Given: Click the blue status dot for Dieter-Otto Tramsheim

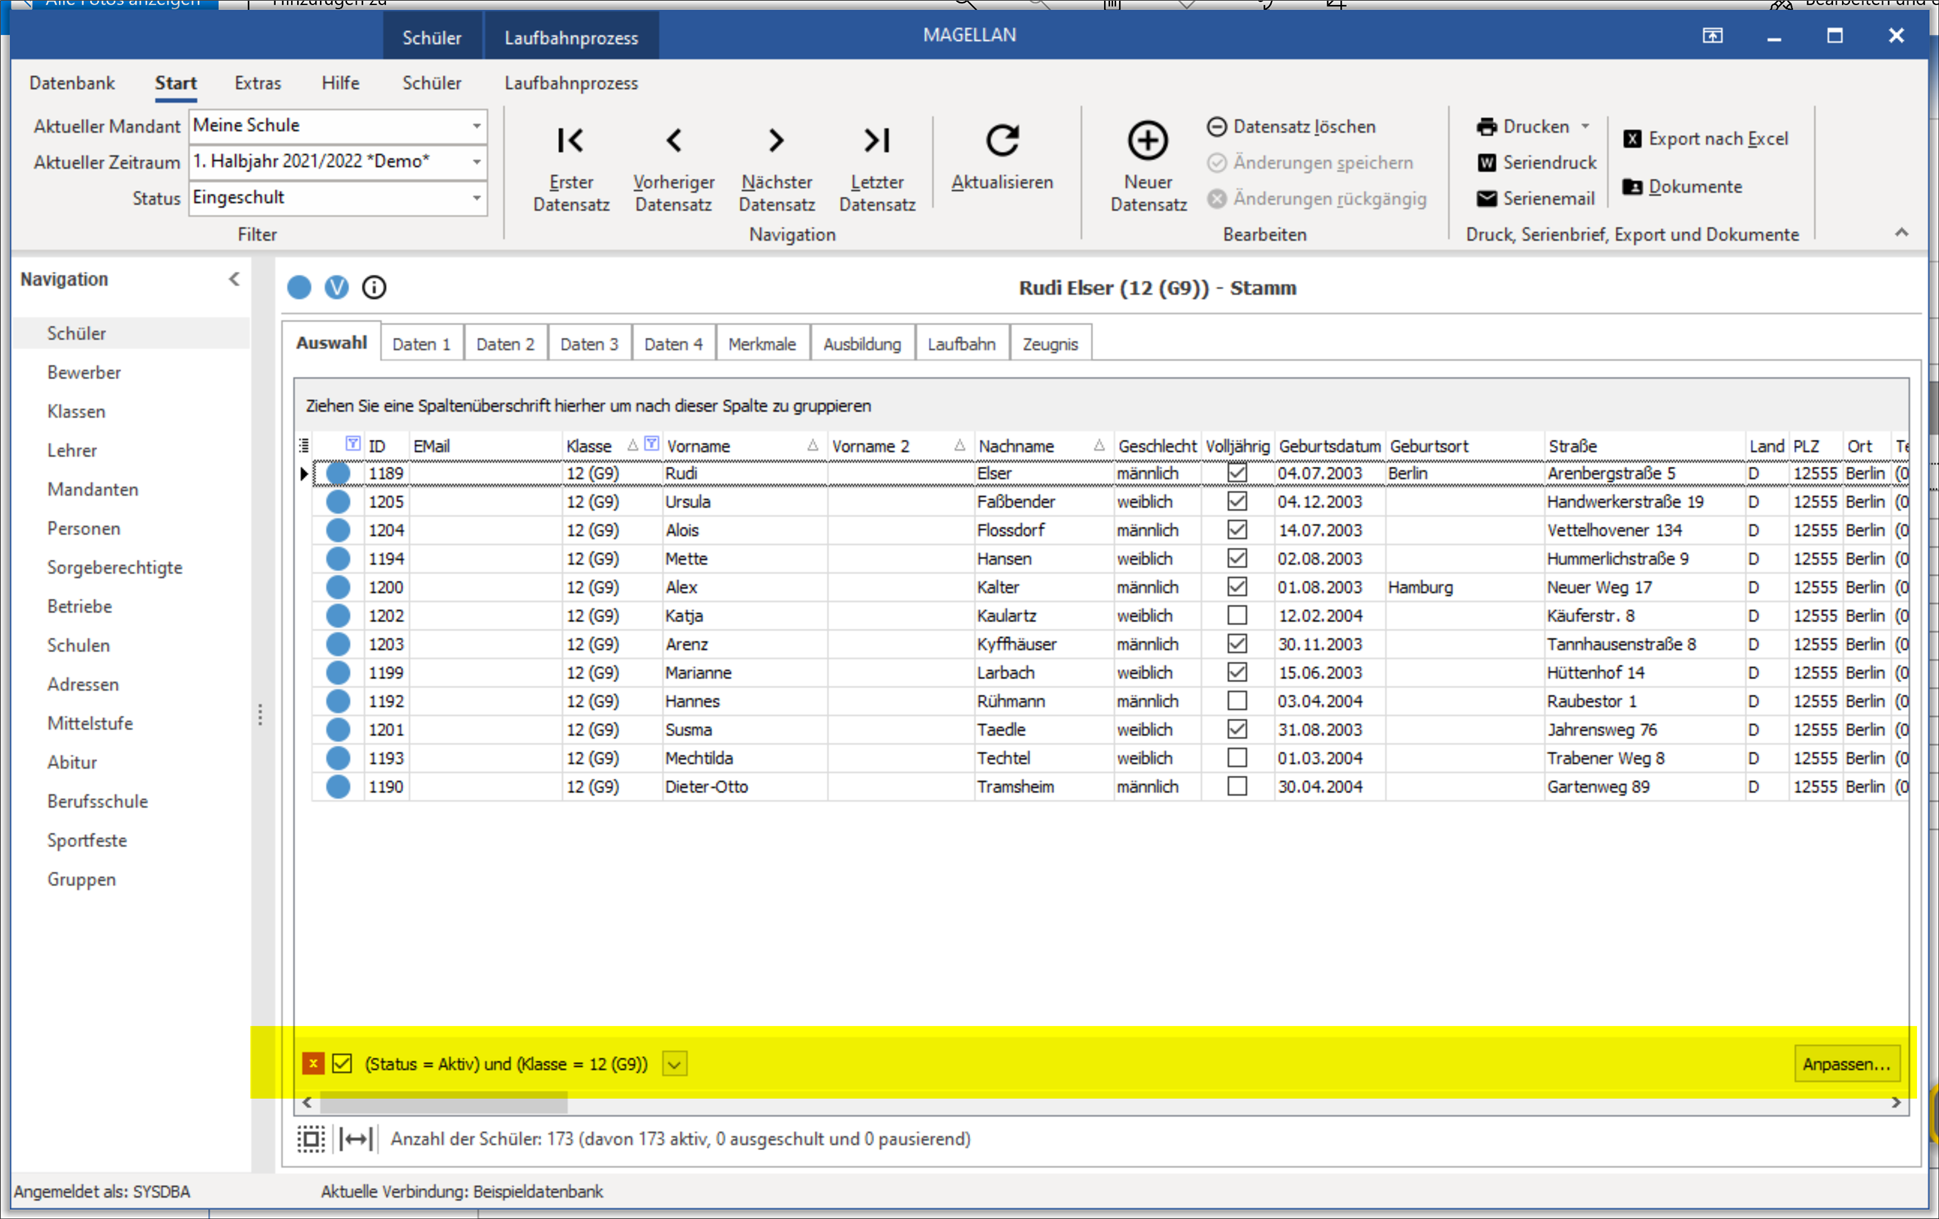Looking at the screenshot, I should point(338,787).
